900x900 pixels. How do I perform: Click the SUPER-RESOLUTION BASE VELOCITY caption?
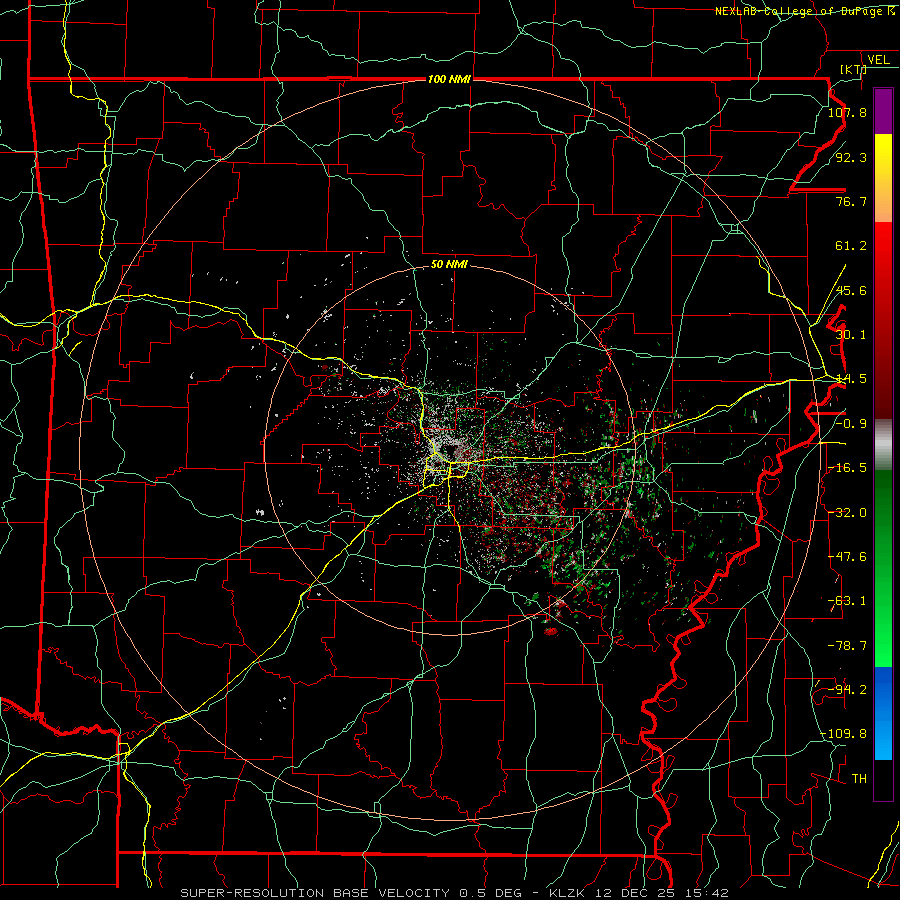(315, 893)
